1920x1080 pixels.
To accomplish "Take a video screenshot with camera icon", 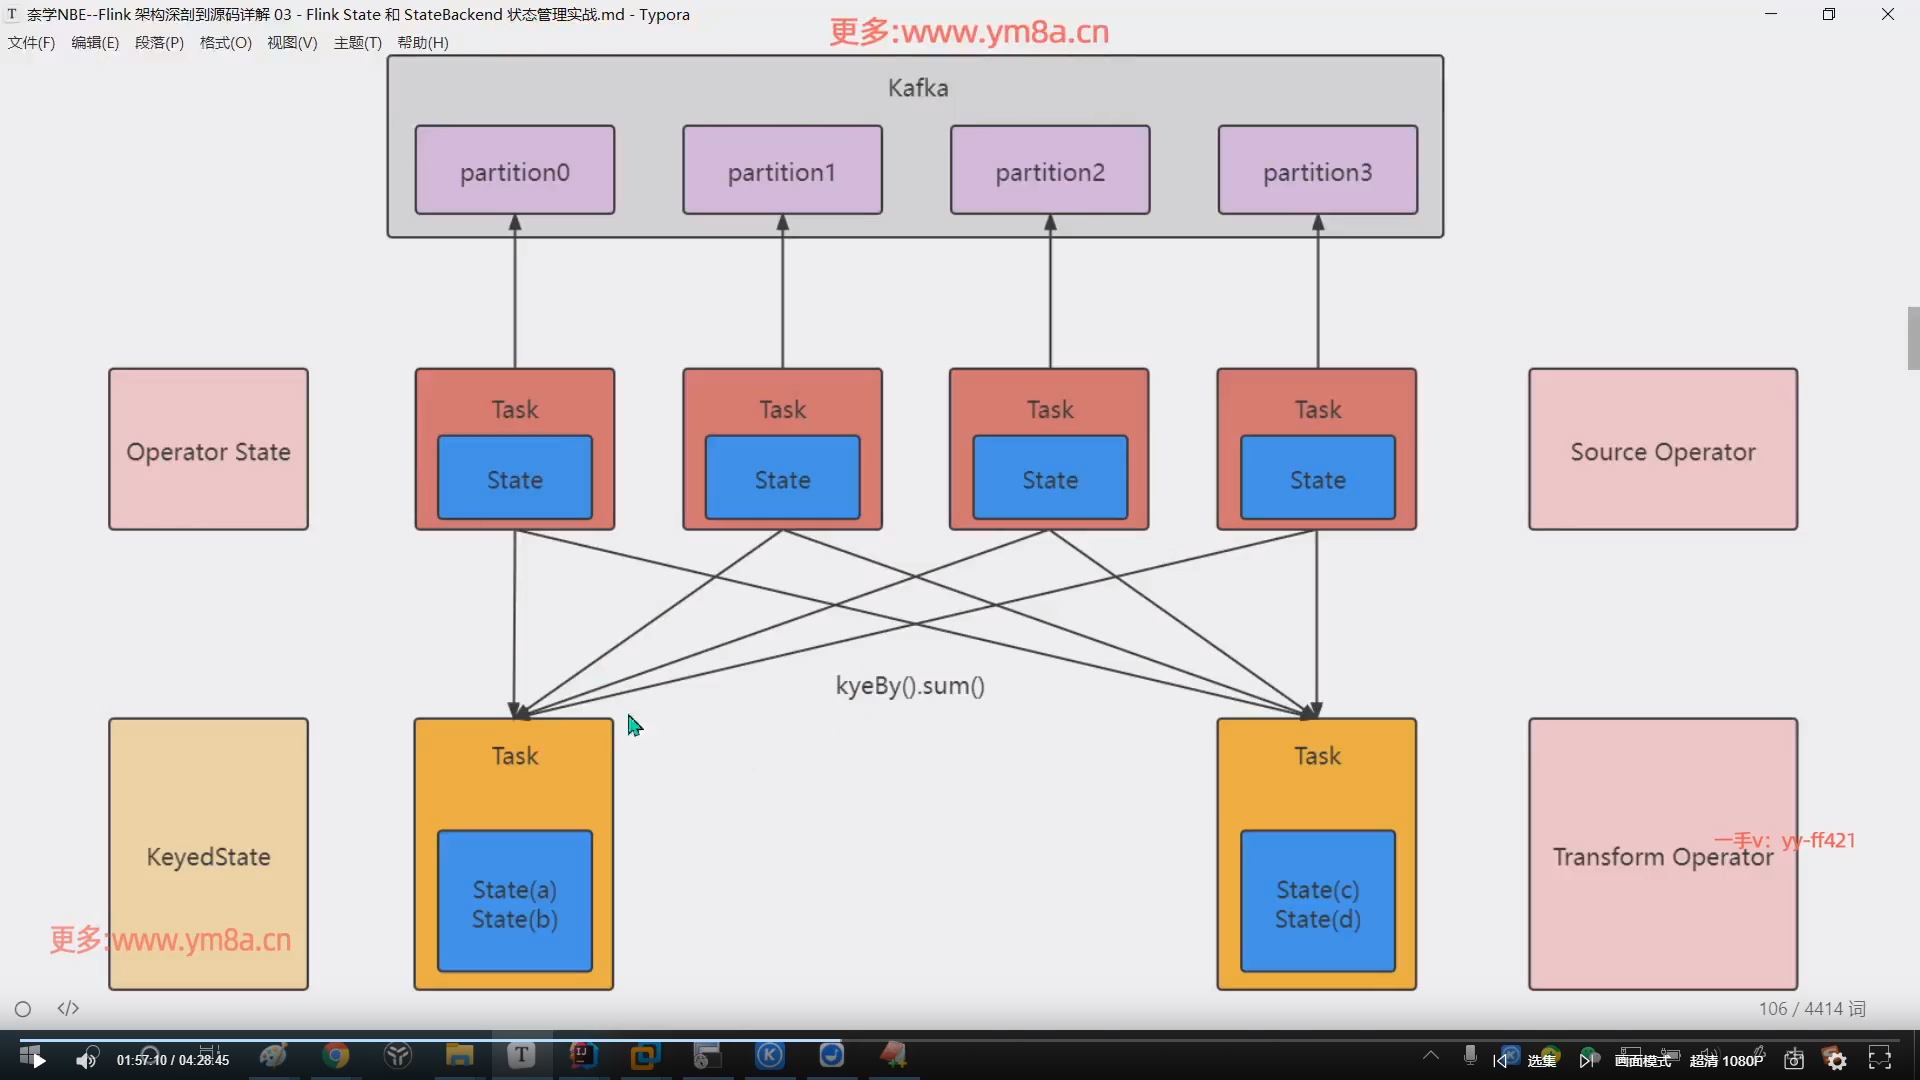I will (x=1794, y=1060).
